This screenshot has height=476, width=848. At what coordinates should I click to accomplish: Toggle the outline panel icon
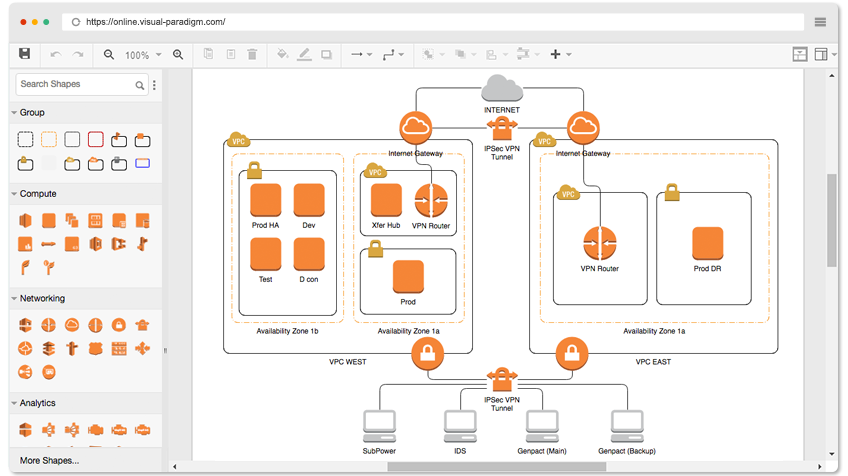click(800, 54)
